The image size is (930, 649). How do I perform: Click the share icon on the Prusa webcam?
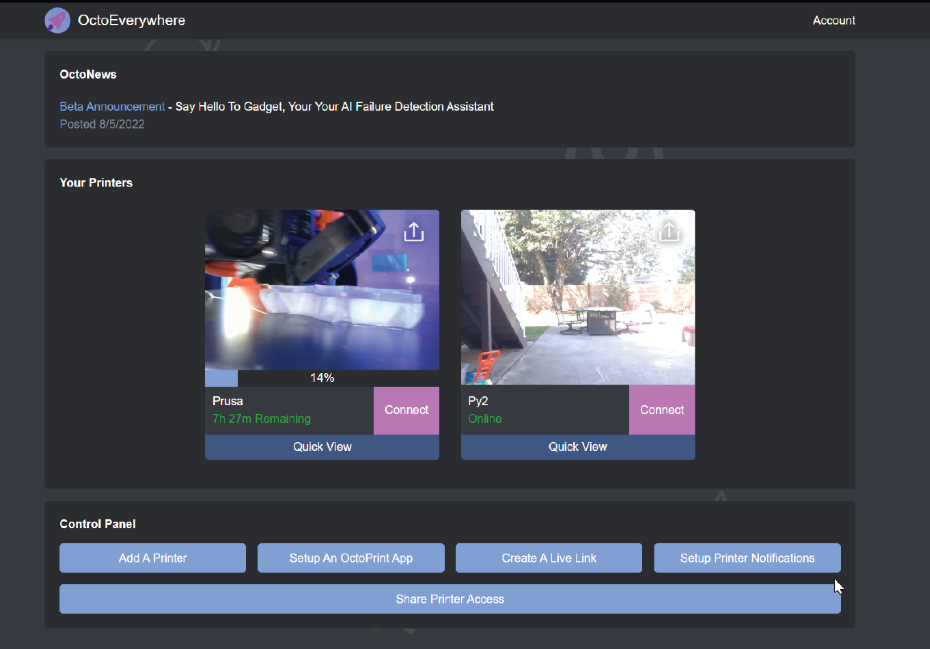pyautogui.click(x=414, y=232)
